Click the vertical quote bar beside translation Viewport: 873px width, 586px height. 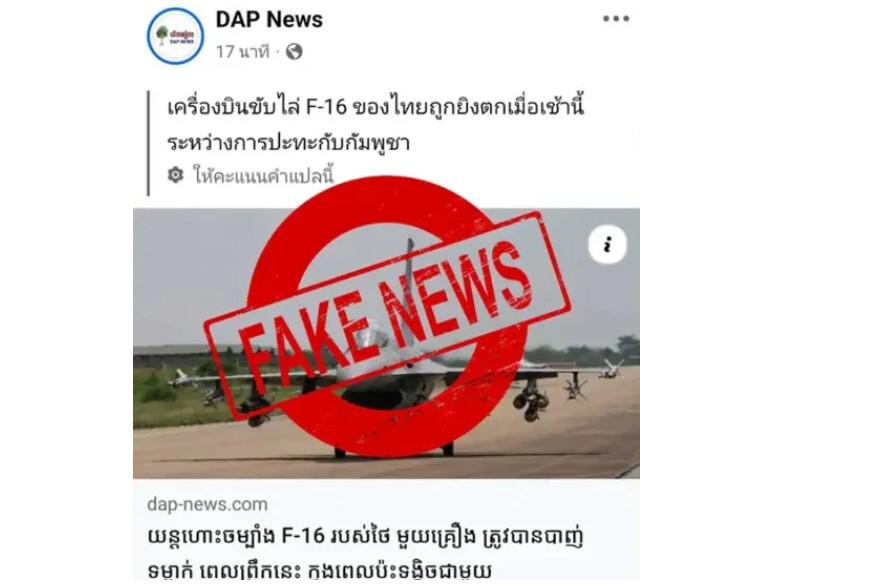pos(148,143)
